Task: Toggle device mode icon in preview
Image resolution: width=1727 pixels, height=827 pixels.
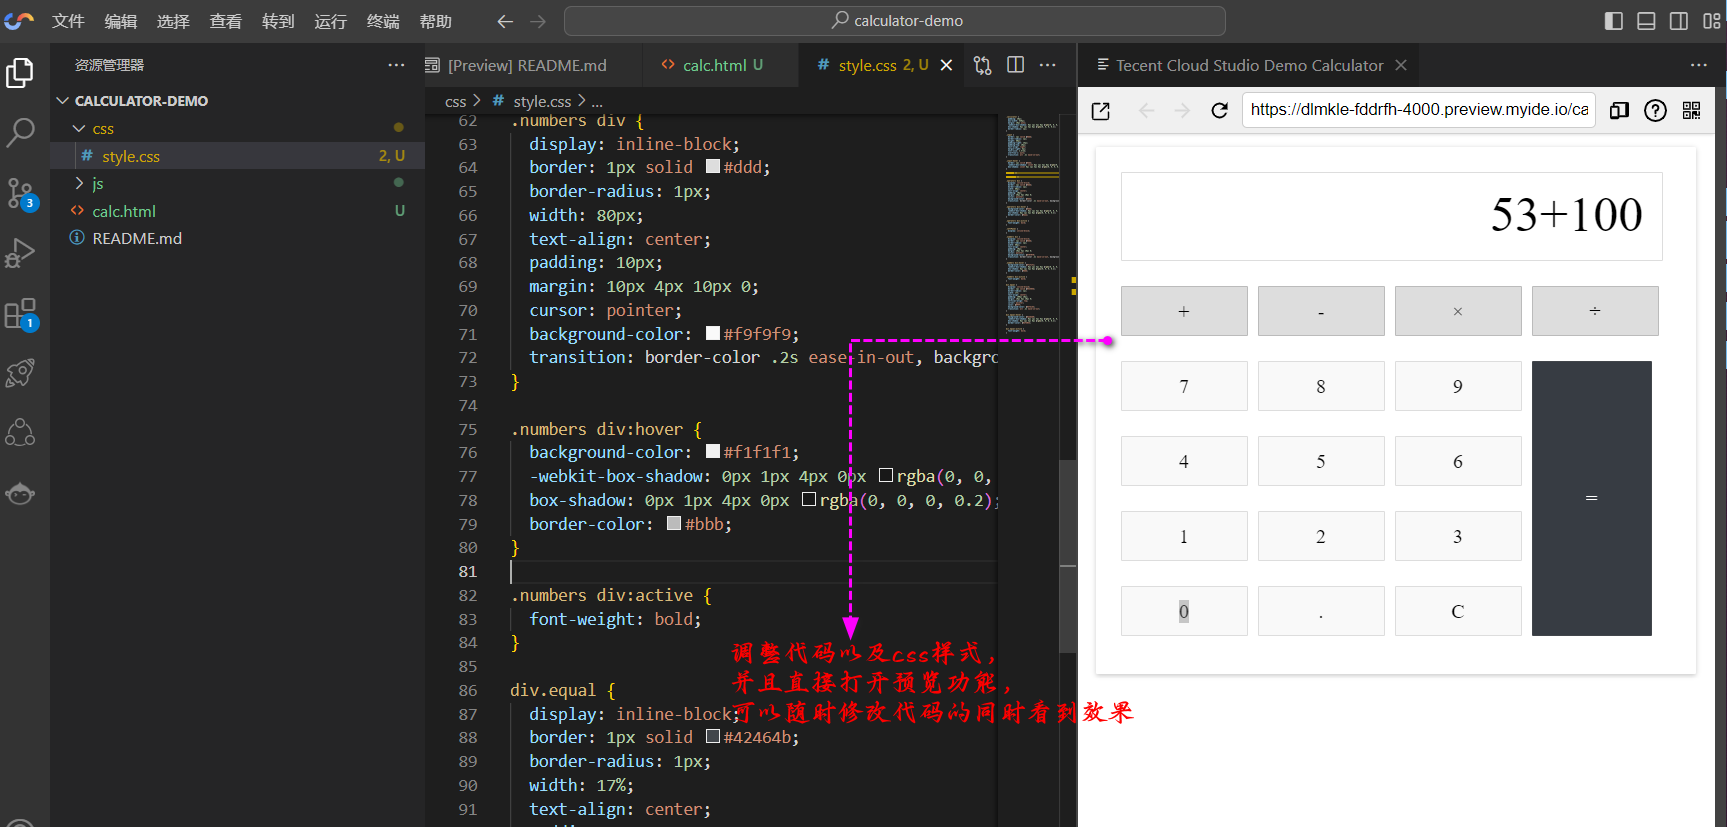Action: pyautogui.click(x=1619, y=111)
